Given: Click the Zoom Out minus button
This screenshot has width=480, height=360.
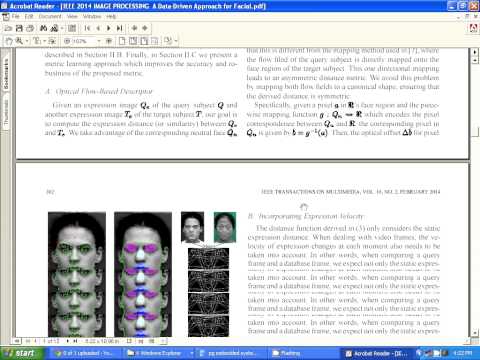Looking at the screenshot, I should point(67,41).
